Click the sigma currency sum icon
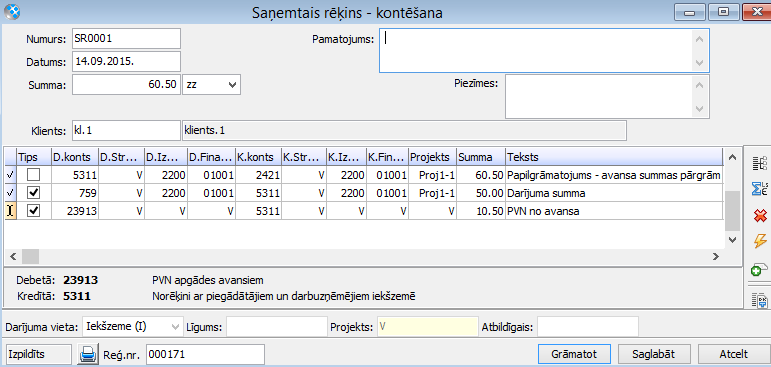The image size is (771, 367). click(x=760, y=189)
